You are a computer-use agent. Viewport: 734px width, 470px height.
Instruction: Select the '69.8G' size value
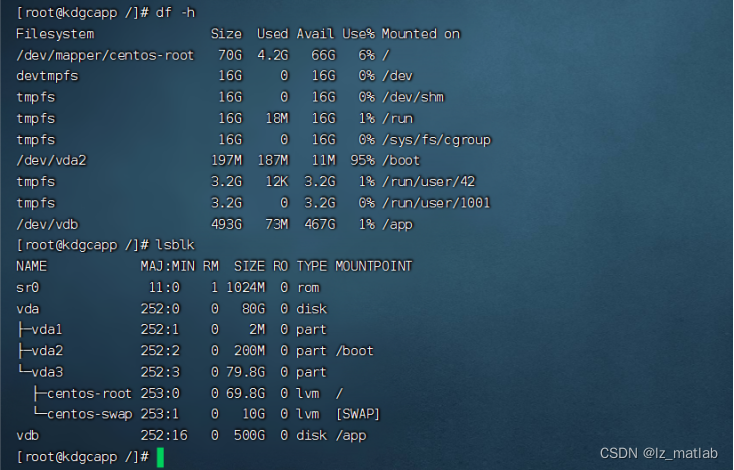click(x=246, y=393)
